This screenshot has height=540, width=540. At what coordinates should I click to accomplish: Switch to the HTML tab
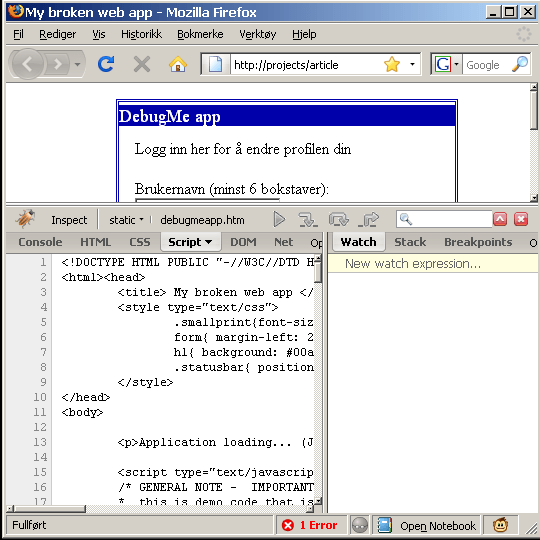click(x=95, y=242)
